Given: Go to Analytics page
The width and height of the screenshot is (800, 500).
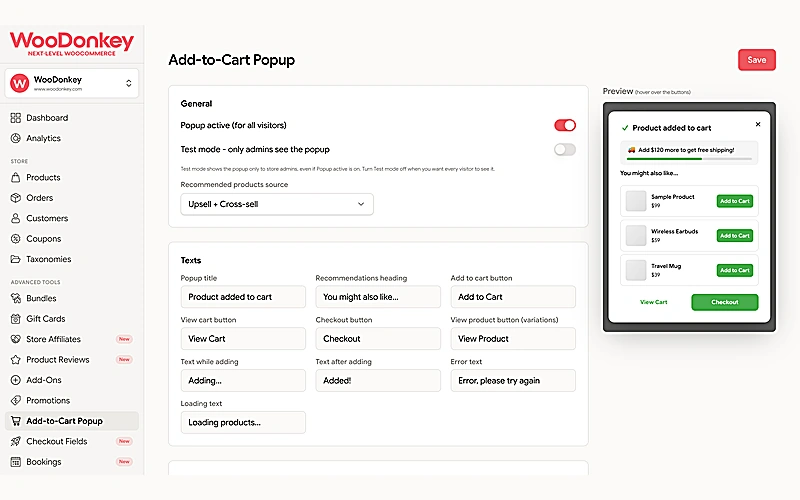Looking at the screenshot, I should [x=72, y=138].
